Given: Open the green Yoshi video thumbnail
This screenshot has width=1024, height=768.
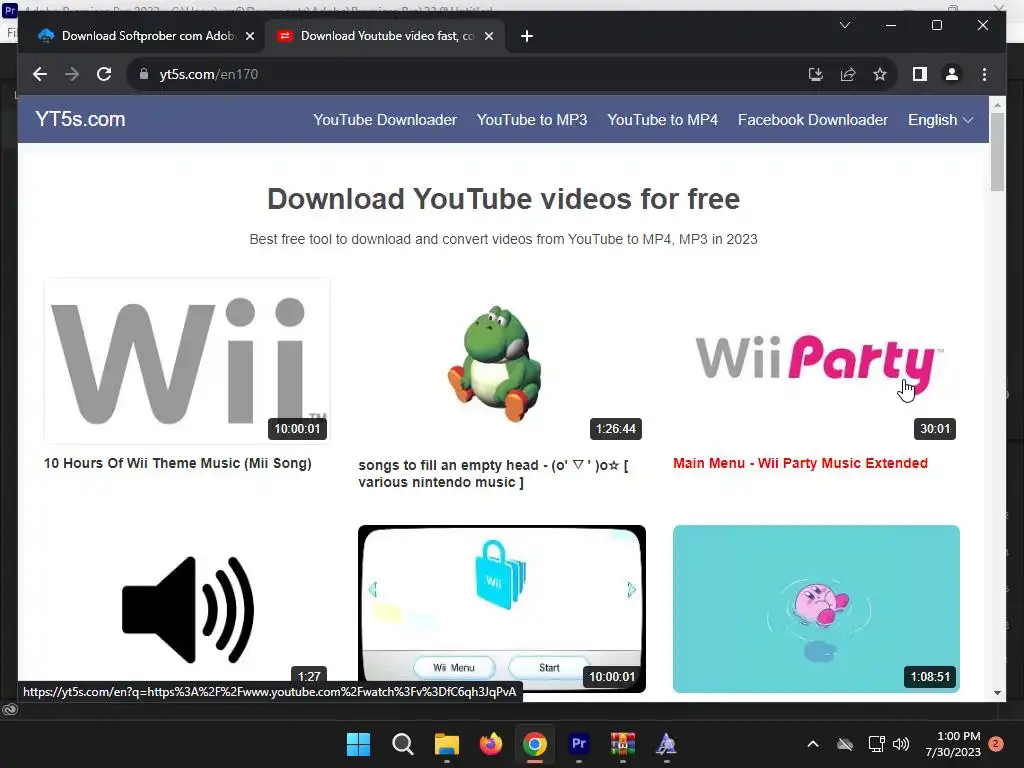Looking at the screenshot, I should coord(502,360).
